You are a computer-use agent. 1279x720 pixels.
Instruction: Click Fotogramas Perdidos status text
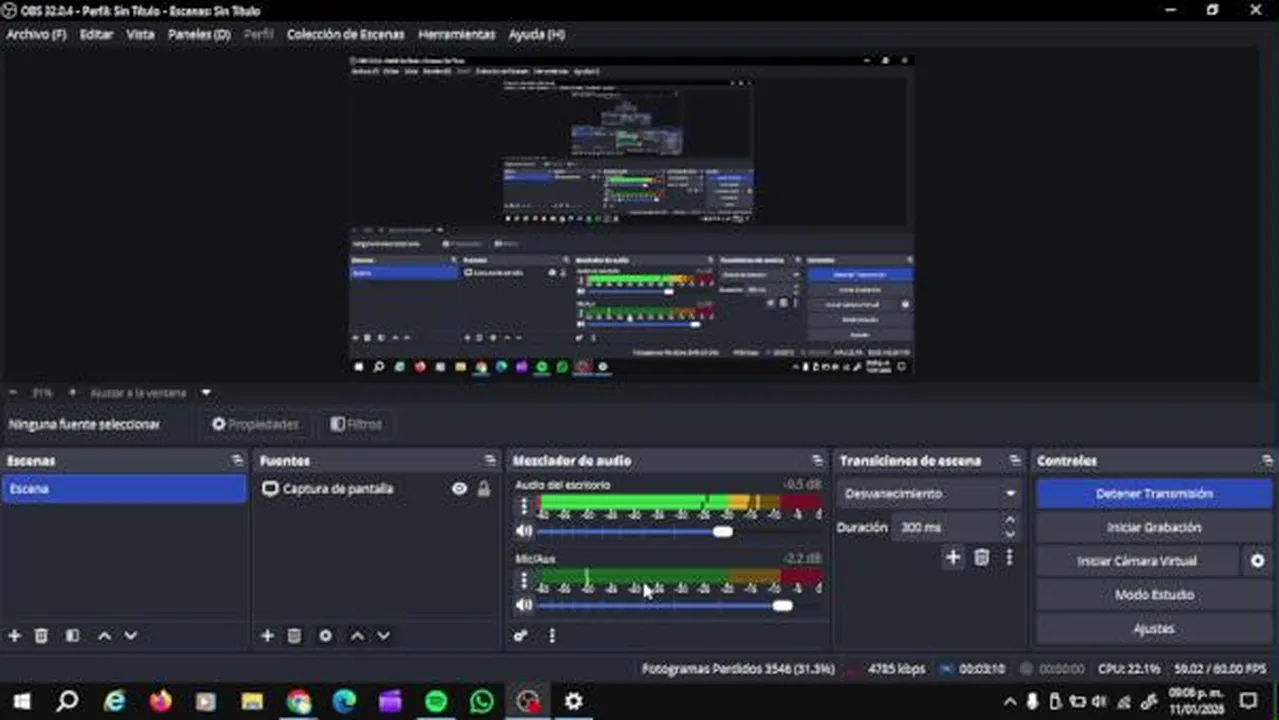pos(738,669)
